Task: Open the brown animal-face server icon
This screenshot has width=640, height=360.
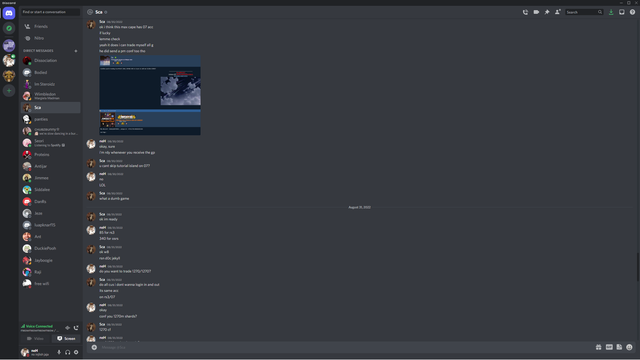Action: 9,76
